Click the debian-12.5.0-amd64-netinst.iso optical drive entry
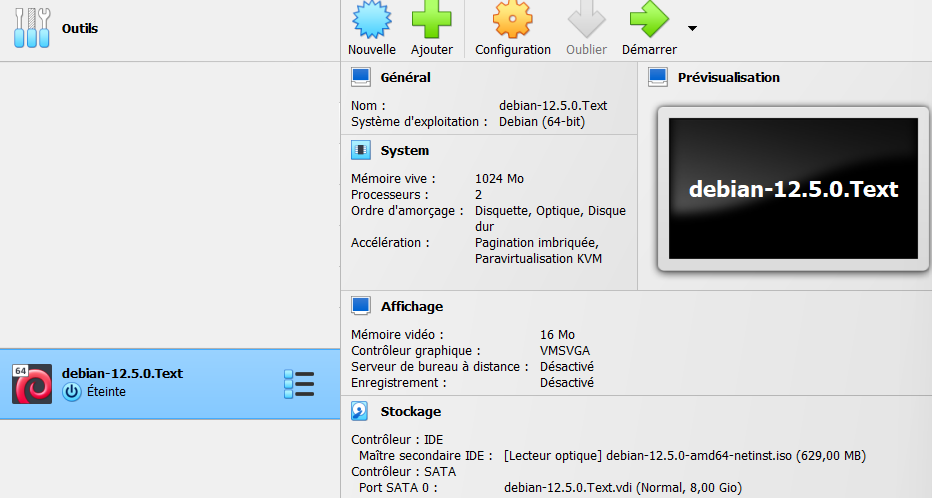The image size is (932, 498). [x=685, y=456]
